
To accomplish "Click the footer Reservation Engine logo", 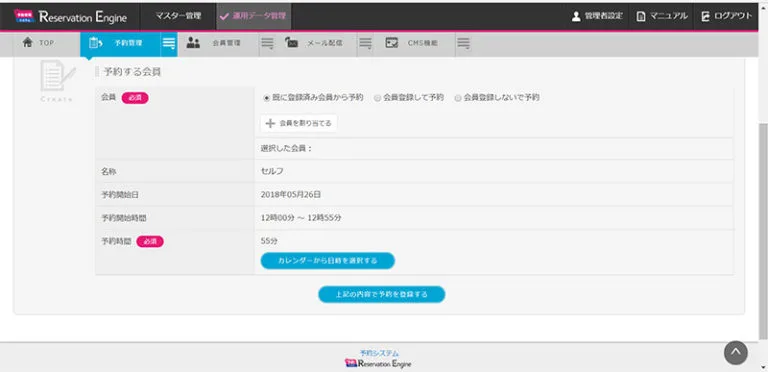I will coord(378,363).
